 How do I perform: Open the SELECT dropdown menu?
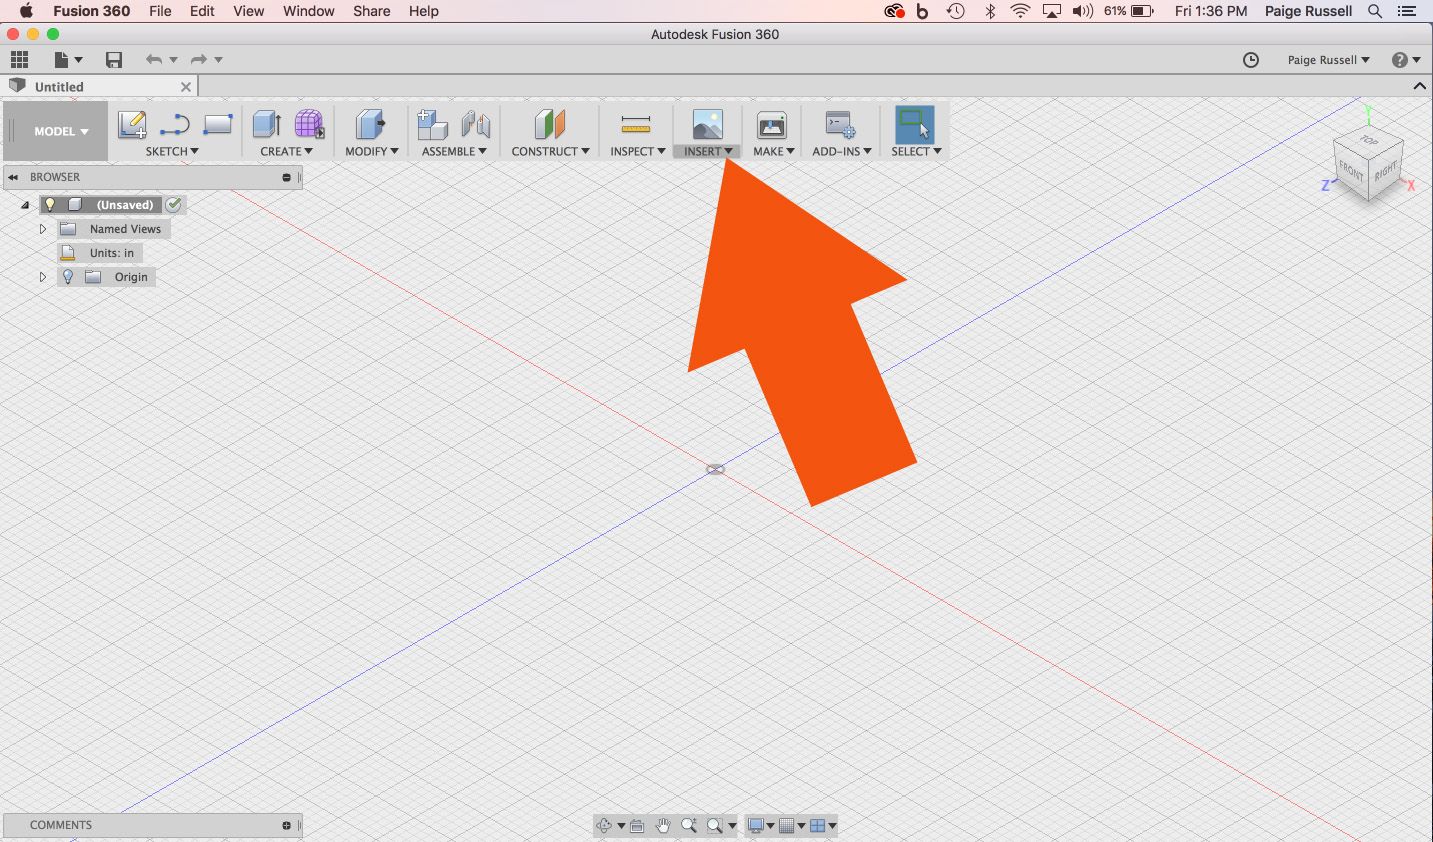pyautogui.click(x=916, y=152)
